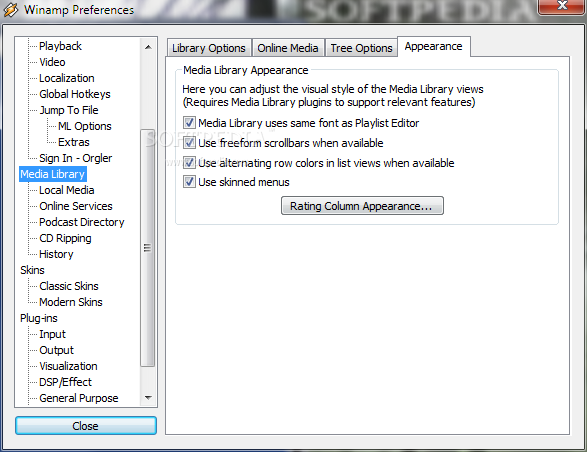
Task: Open Input plug-ins page
Action: (52, 334)
